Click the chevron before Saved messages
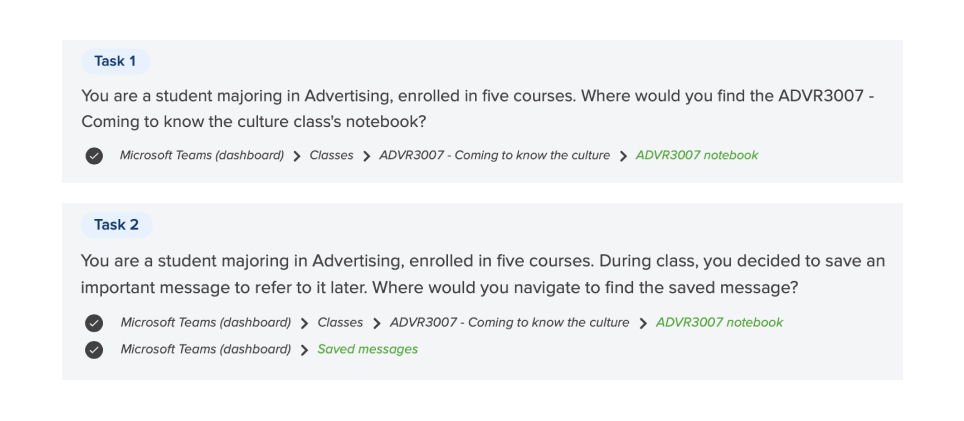Screen dimensions: 964x421 (304, 350)
